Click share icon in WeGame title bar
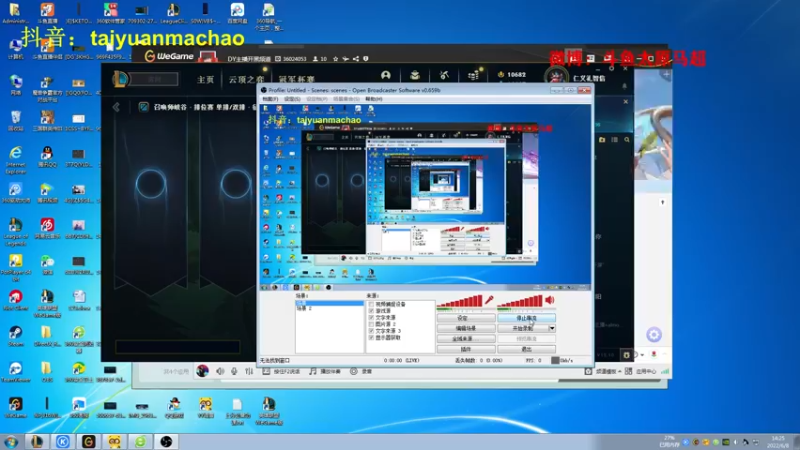The width and height of the screenshot is (800, 450). click(x=356, y=59)
